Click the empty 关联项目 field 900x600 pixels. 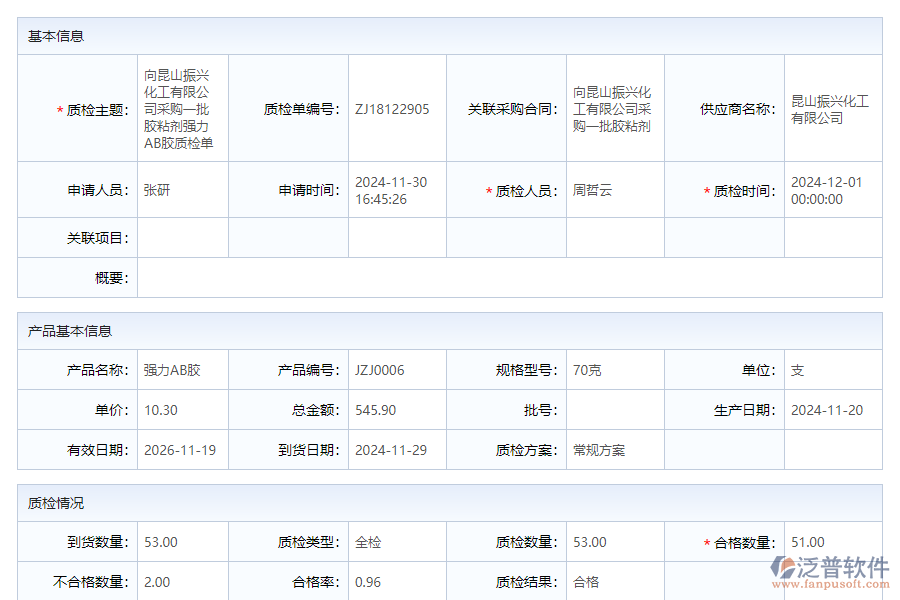tap(180, 237)
